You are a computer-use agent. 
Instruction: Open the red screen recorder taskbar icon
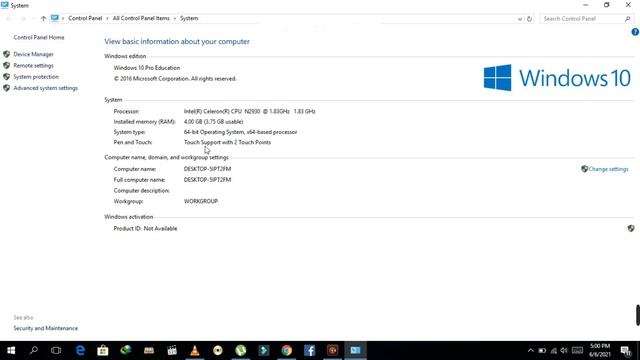coord(332,350)
